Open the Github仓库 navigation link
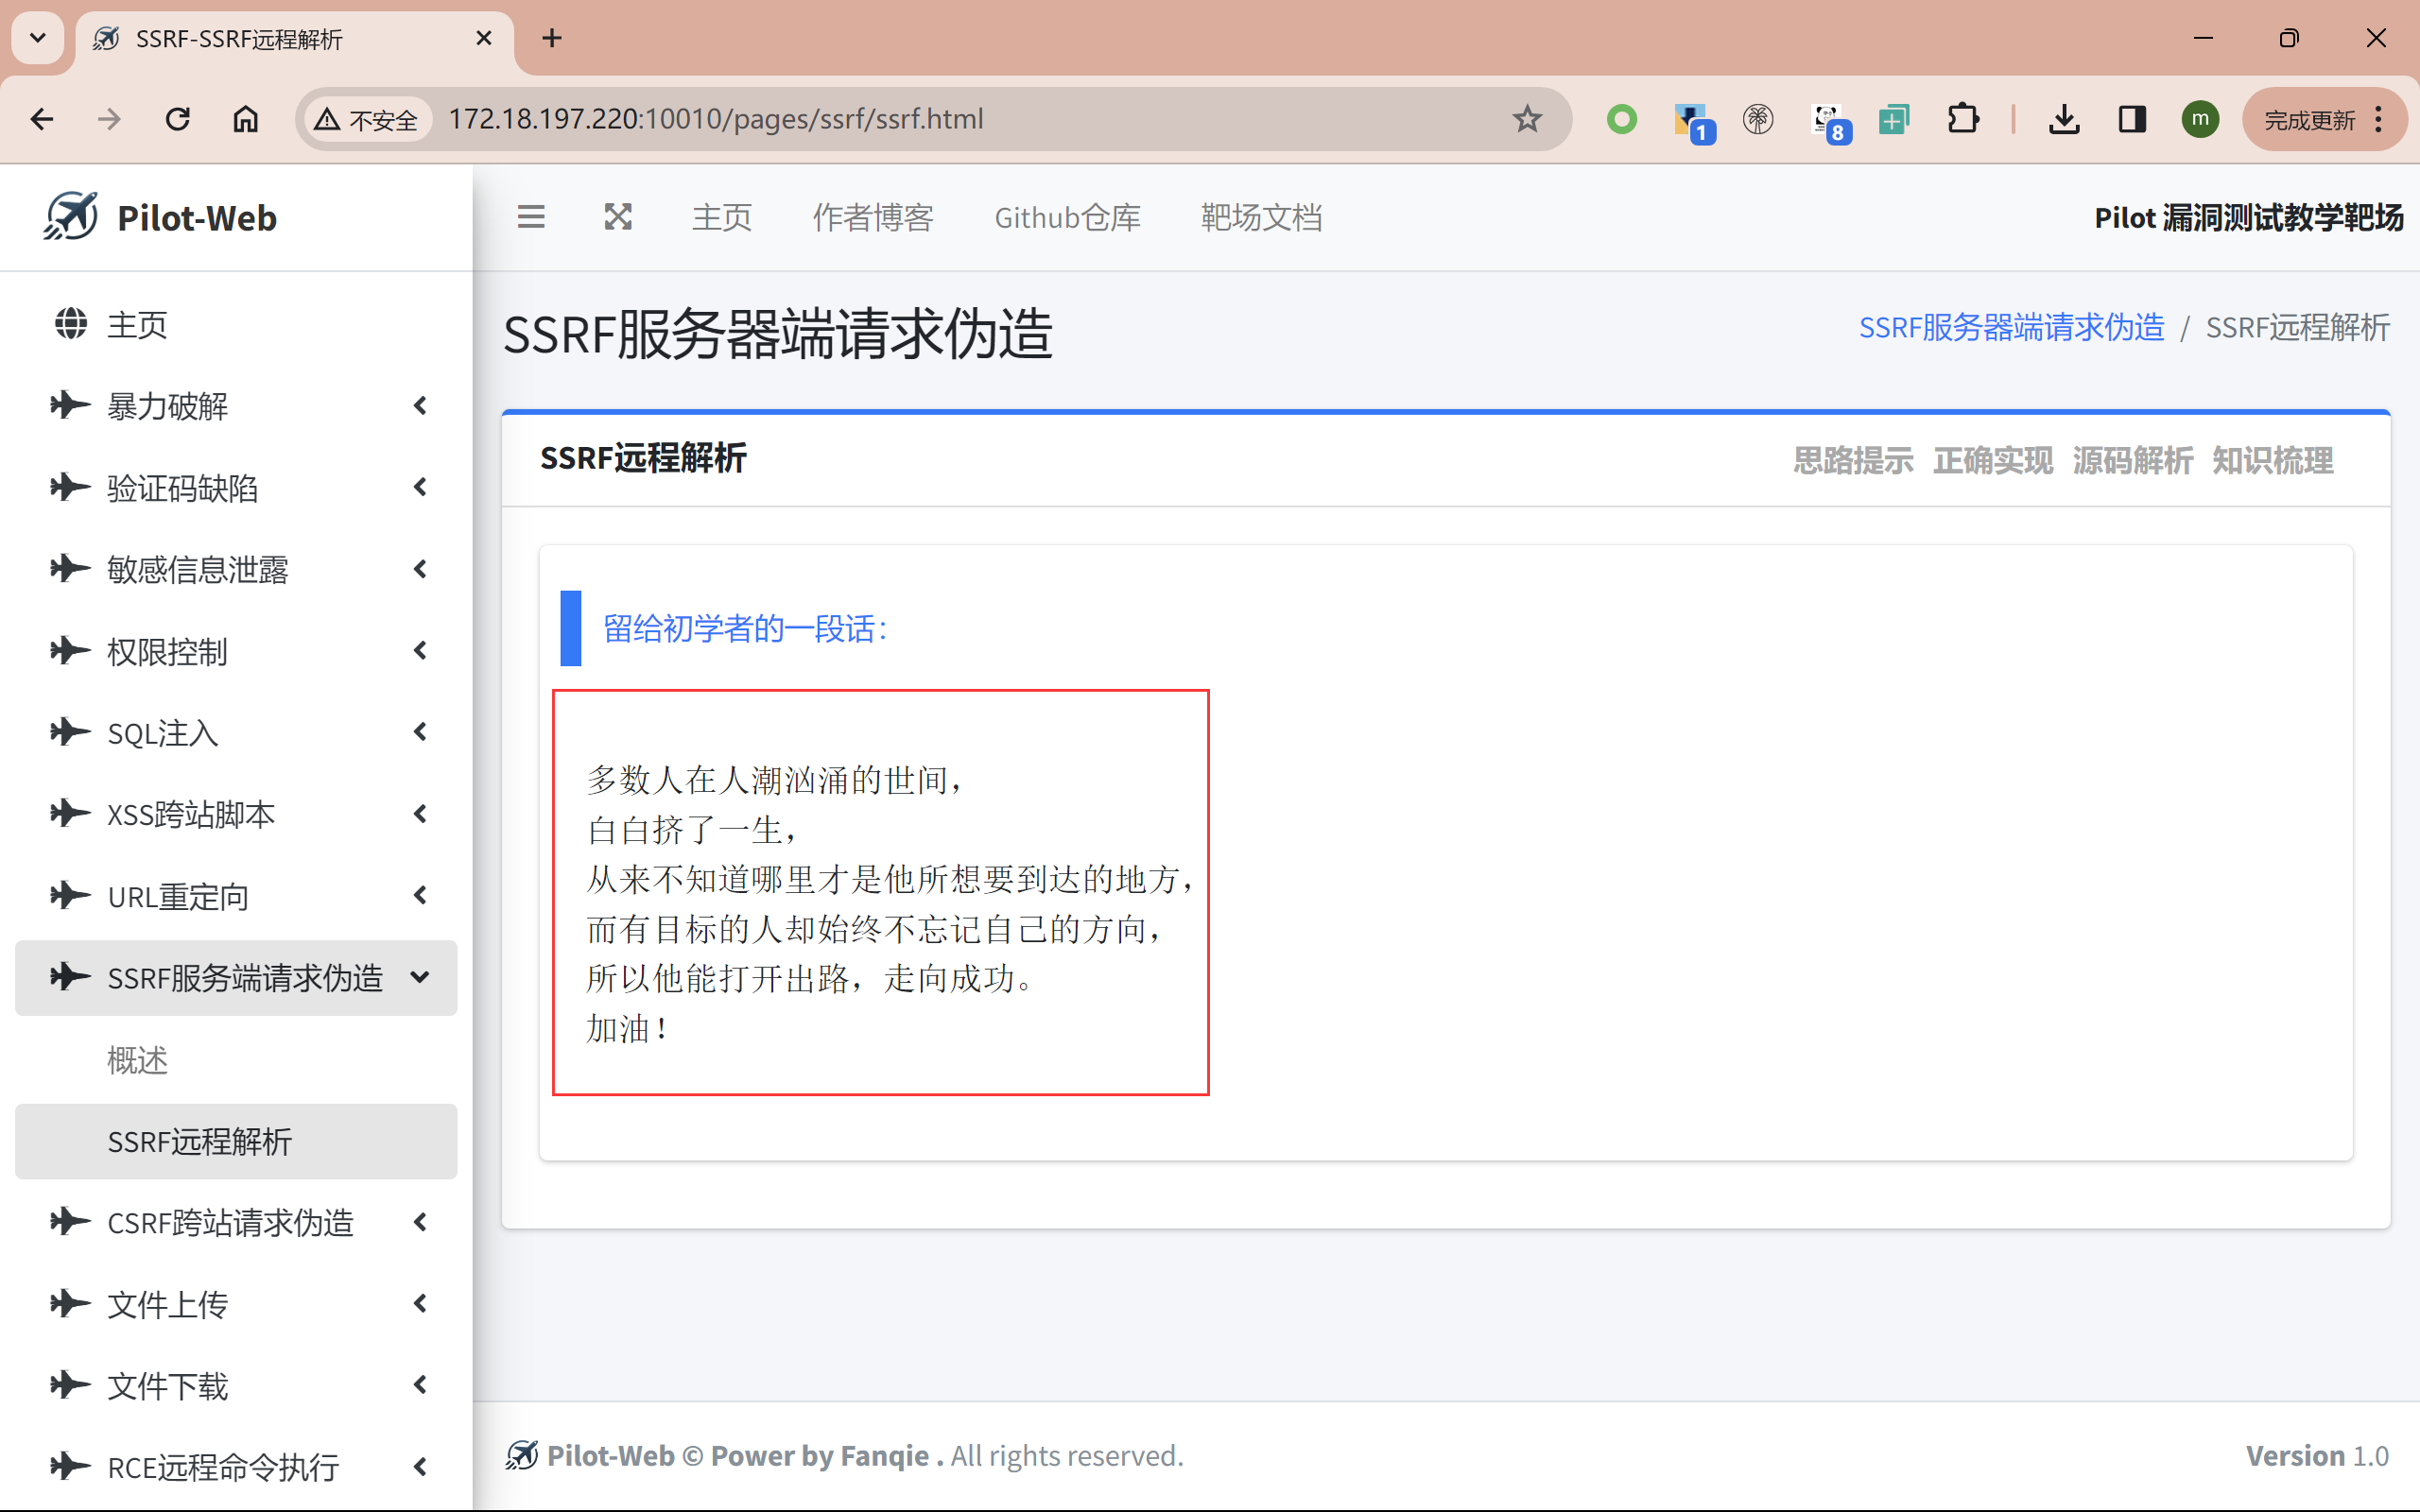 pyautogui.click(x=1067, y=217)
